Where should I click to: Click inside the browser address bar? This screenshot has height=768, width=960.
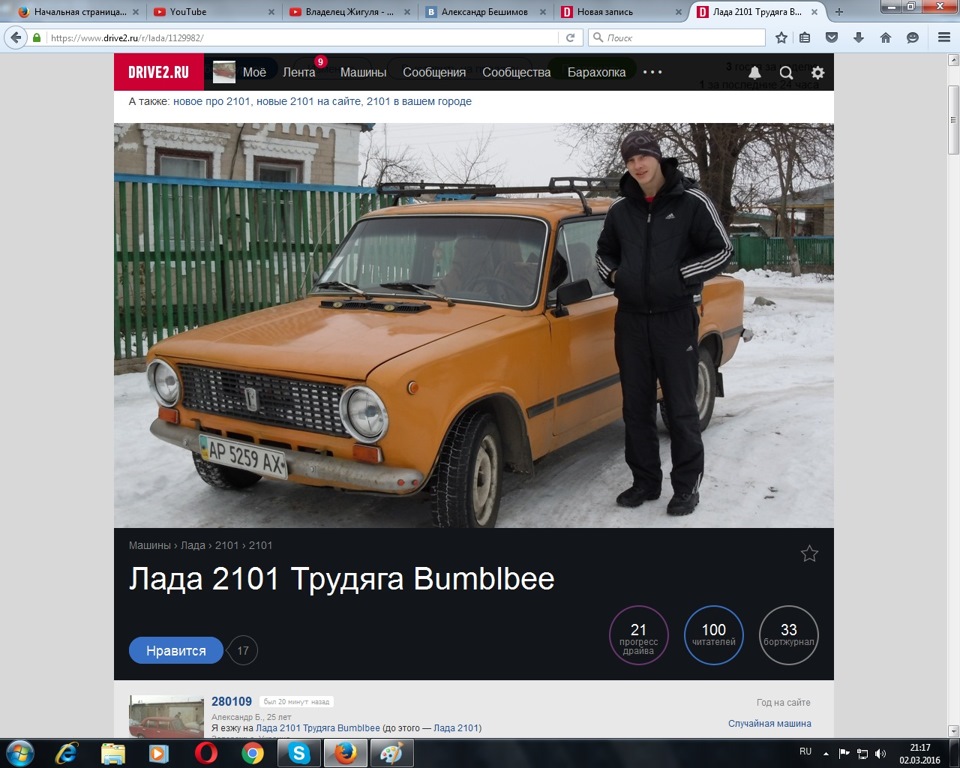click(300, 36)
